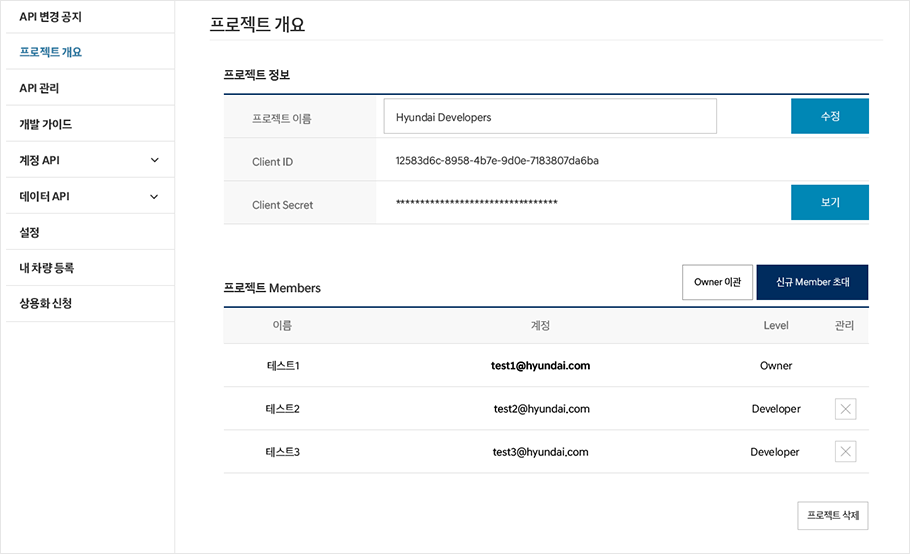The image size is (910, 554).
Task: Click the Owner level cell
Action: (776, 366)
